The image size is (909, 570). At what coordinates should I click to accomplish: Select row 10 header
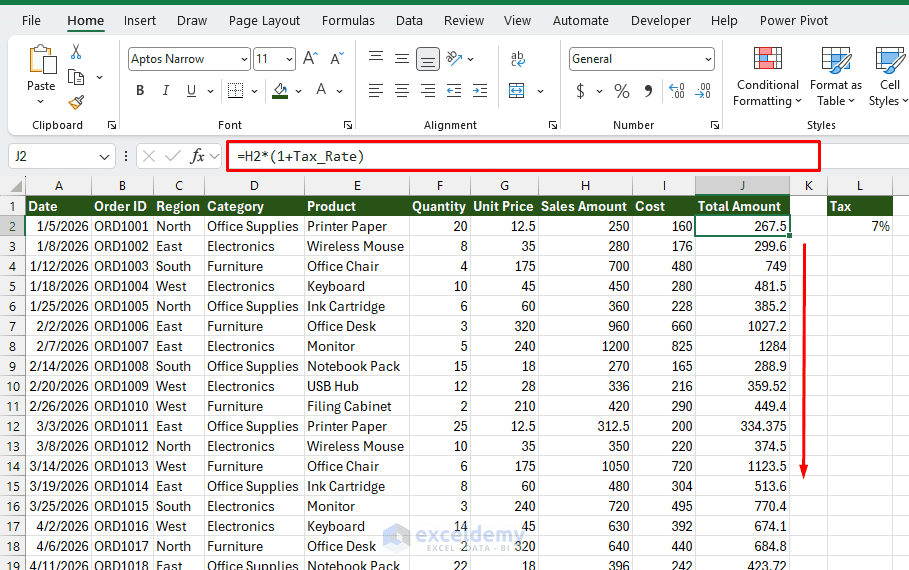pos(13,386)
